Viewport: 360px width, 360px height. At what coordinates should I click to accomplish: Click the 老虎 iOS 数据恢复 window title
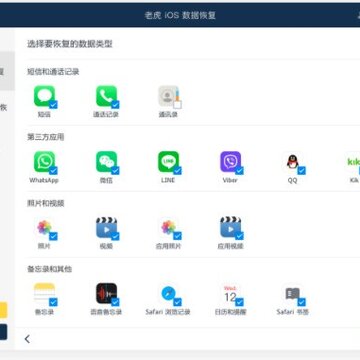(180, 15)
